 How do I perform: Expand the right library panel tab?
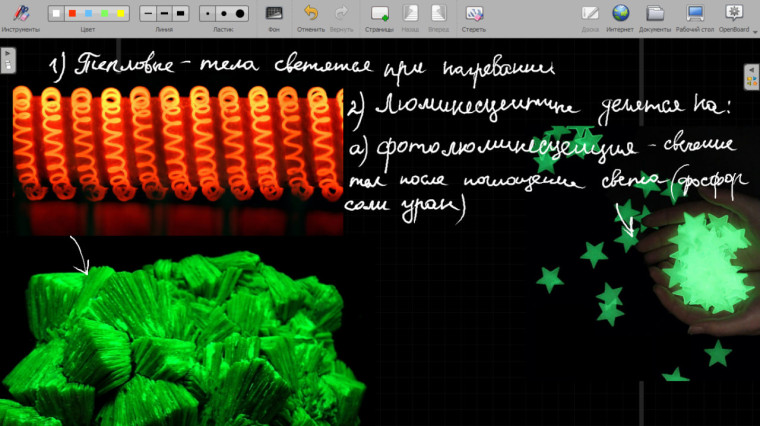point(752,77)
